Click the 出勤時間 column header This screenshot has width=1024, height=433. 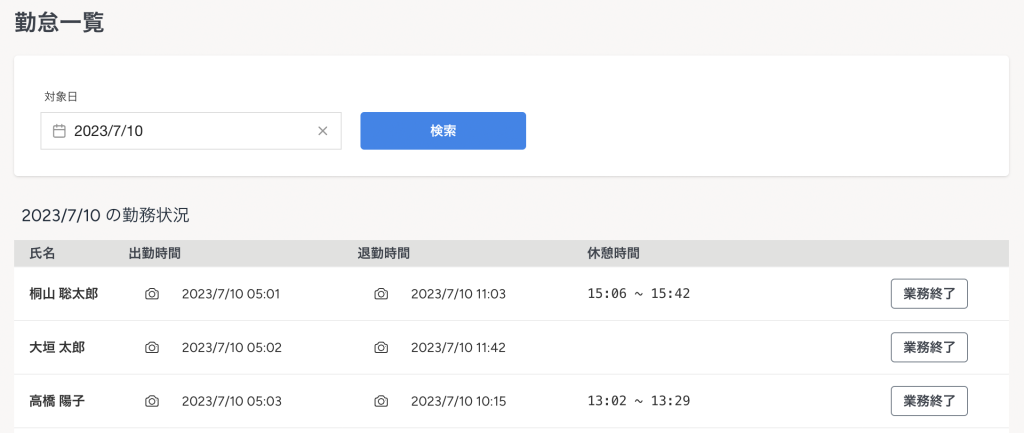154,254
